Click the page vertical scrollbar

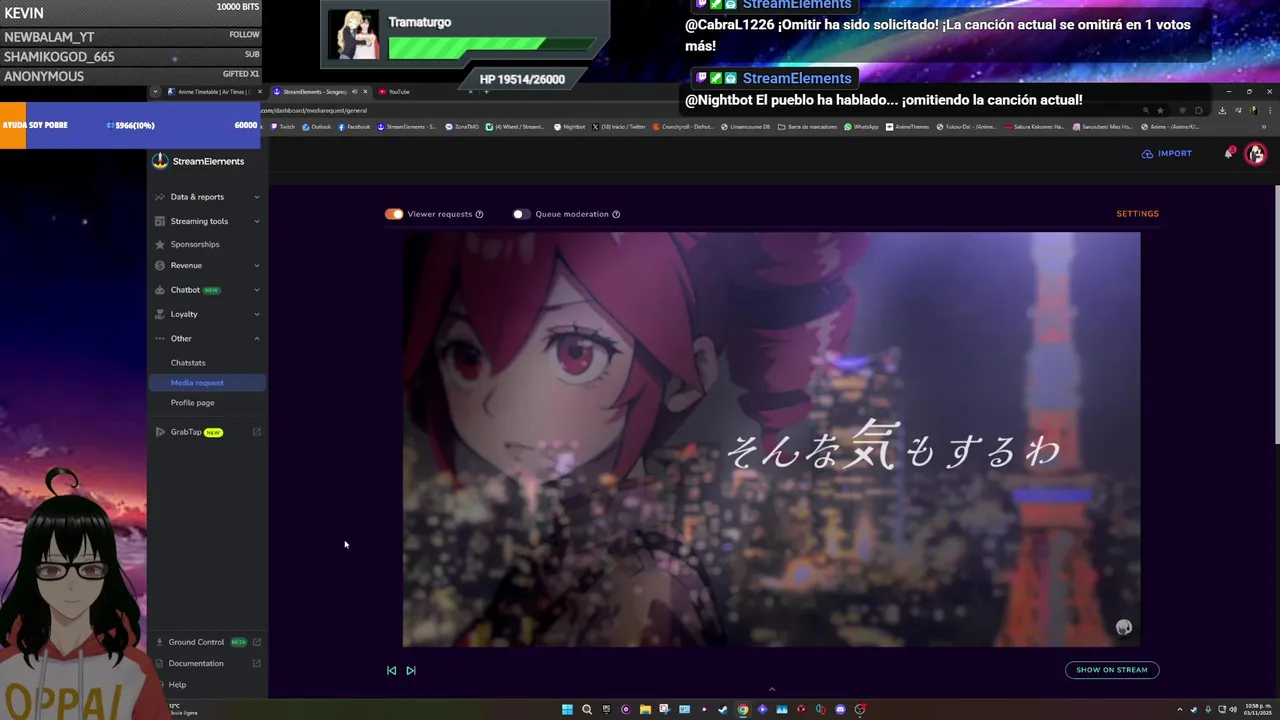pyautogui.click(x=1276, y=315)
